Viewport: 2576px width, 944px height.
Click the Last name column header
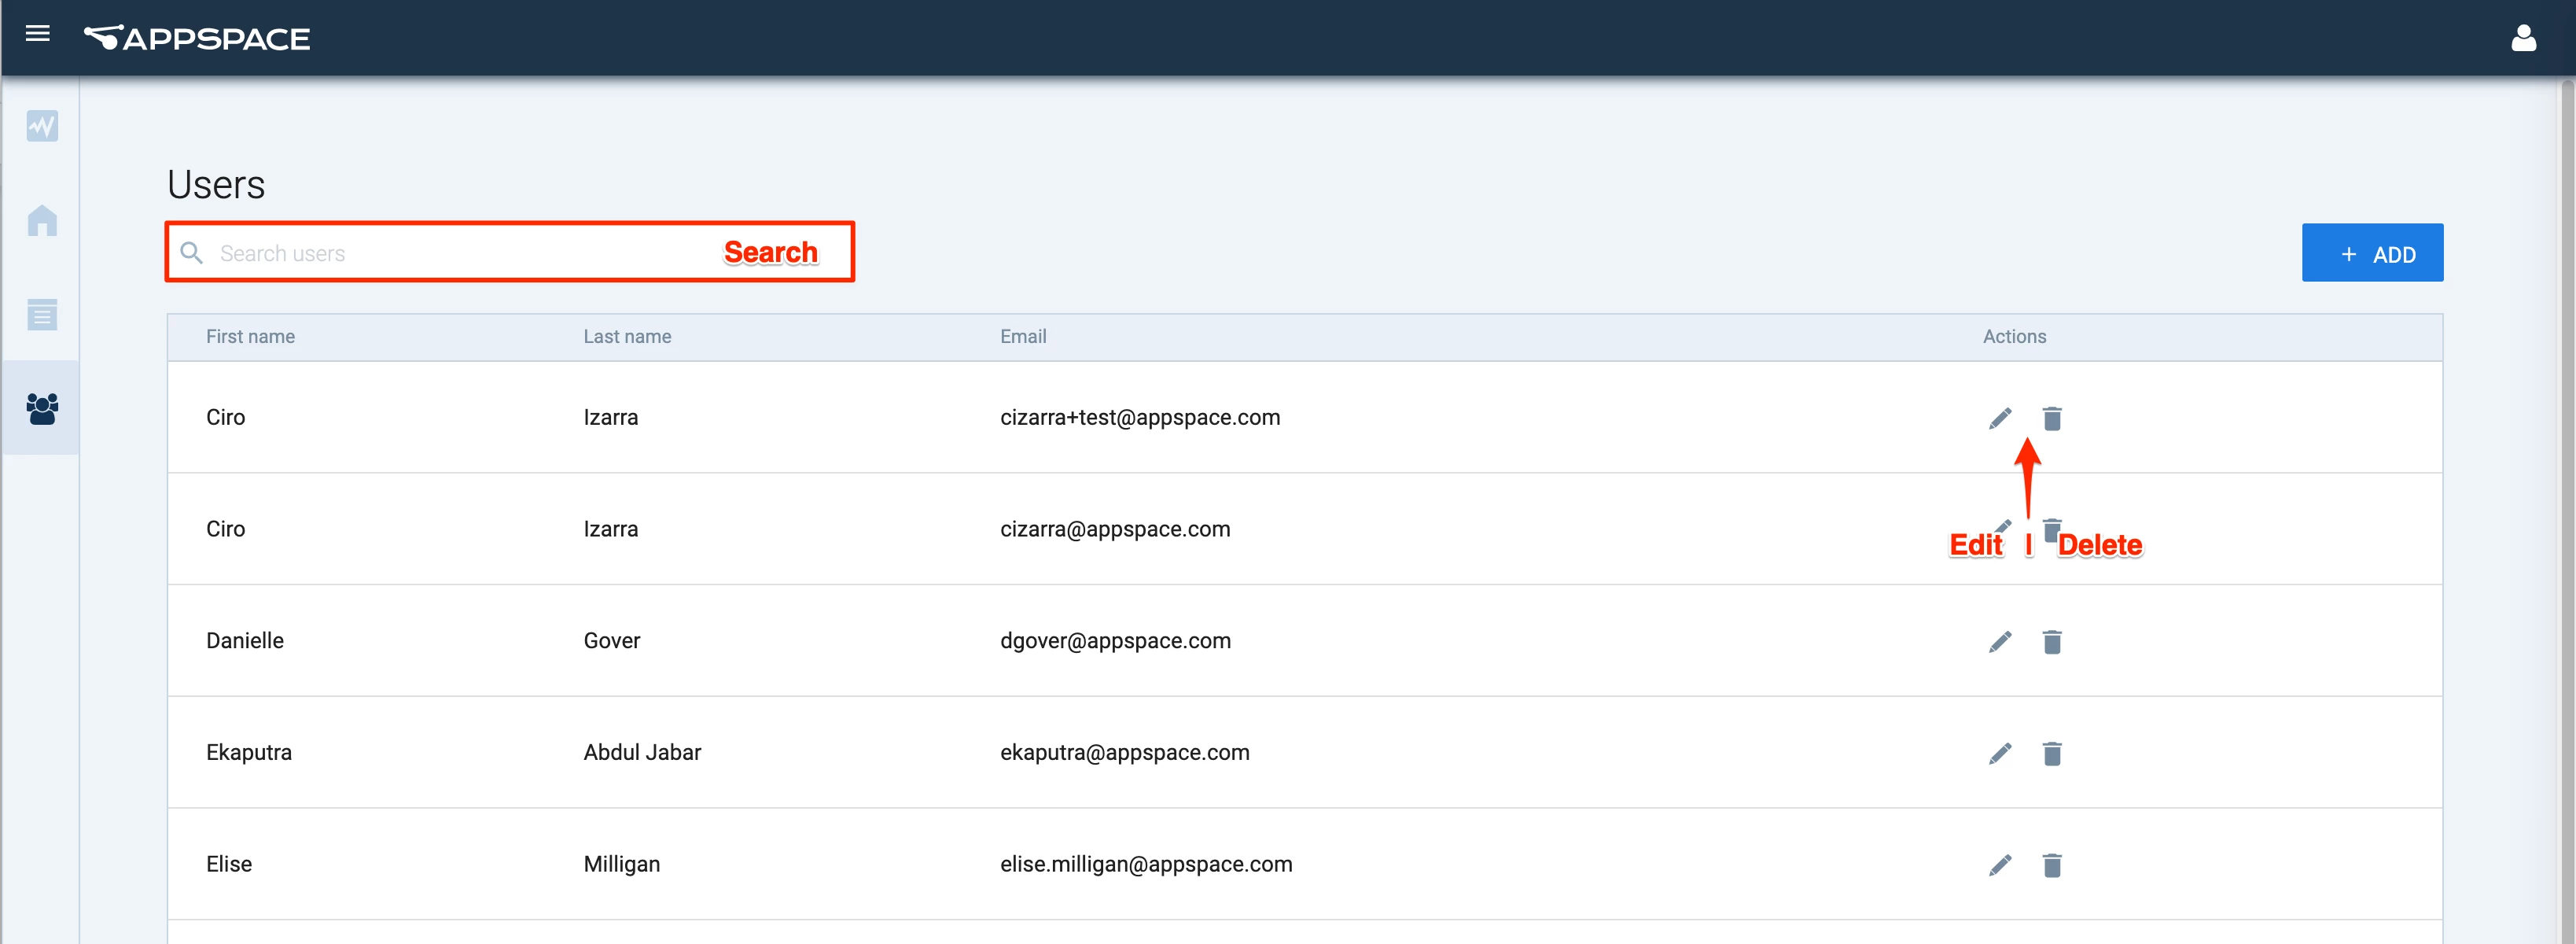(627, 337)
